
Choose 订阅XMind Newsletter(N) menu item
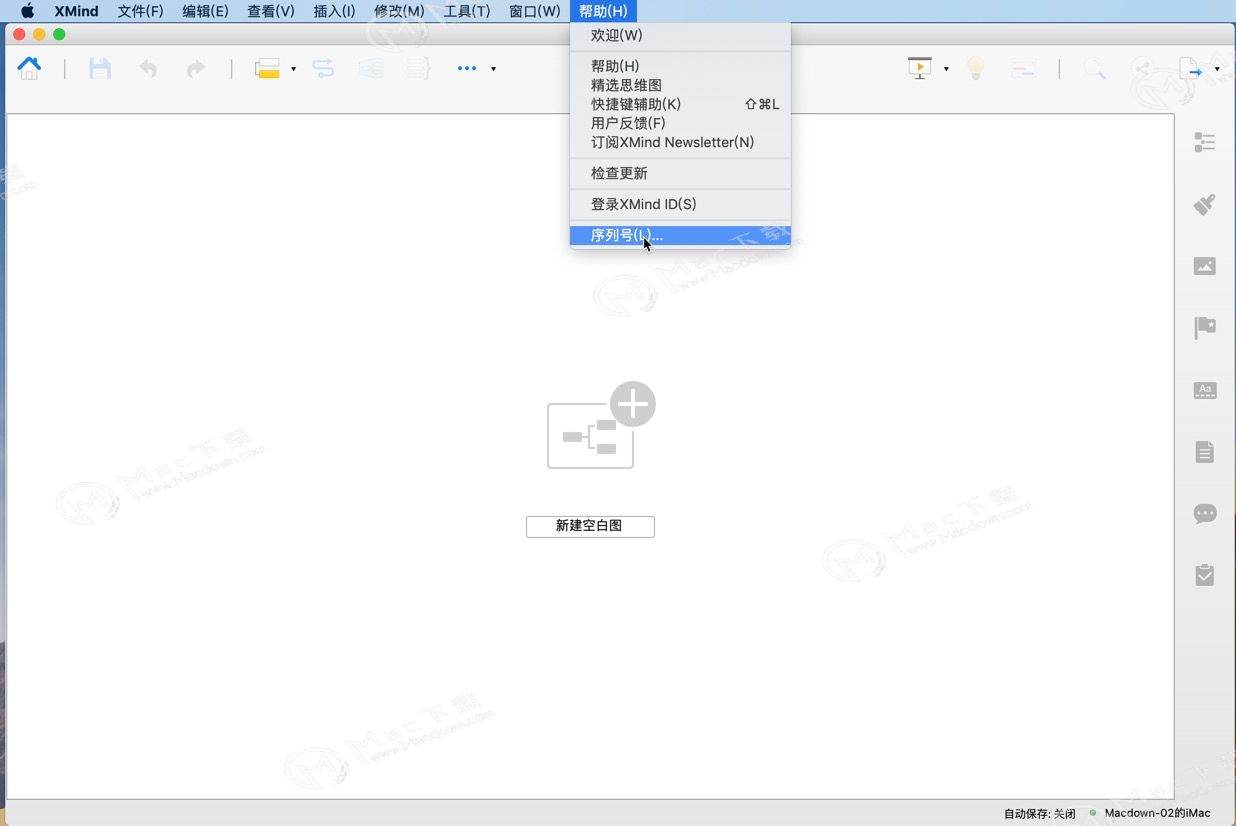point(680,142)
